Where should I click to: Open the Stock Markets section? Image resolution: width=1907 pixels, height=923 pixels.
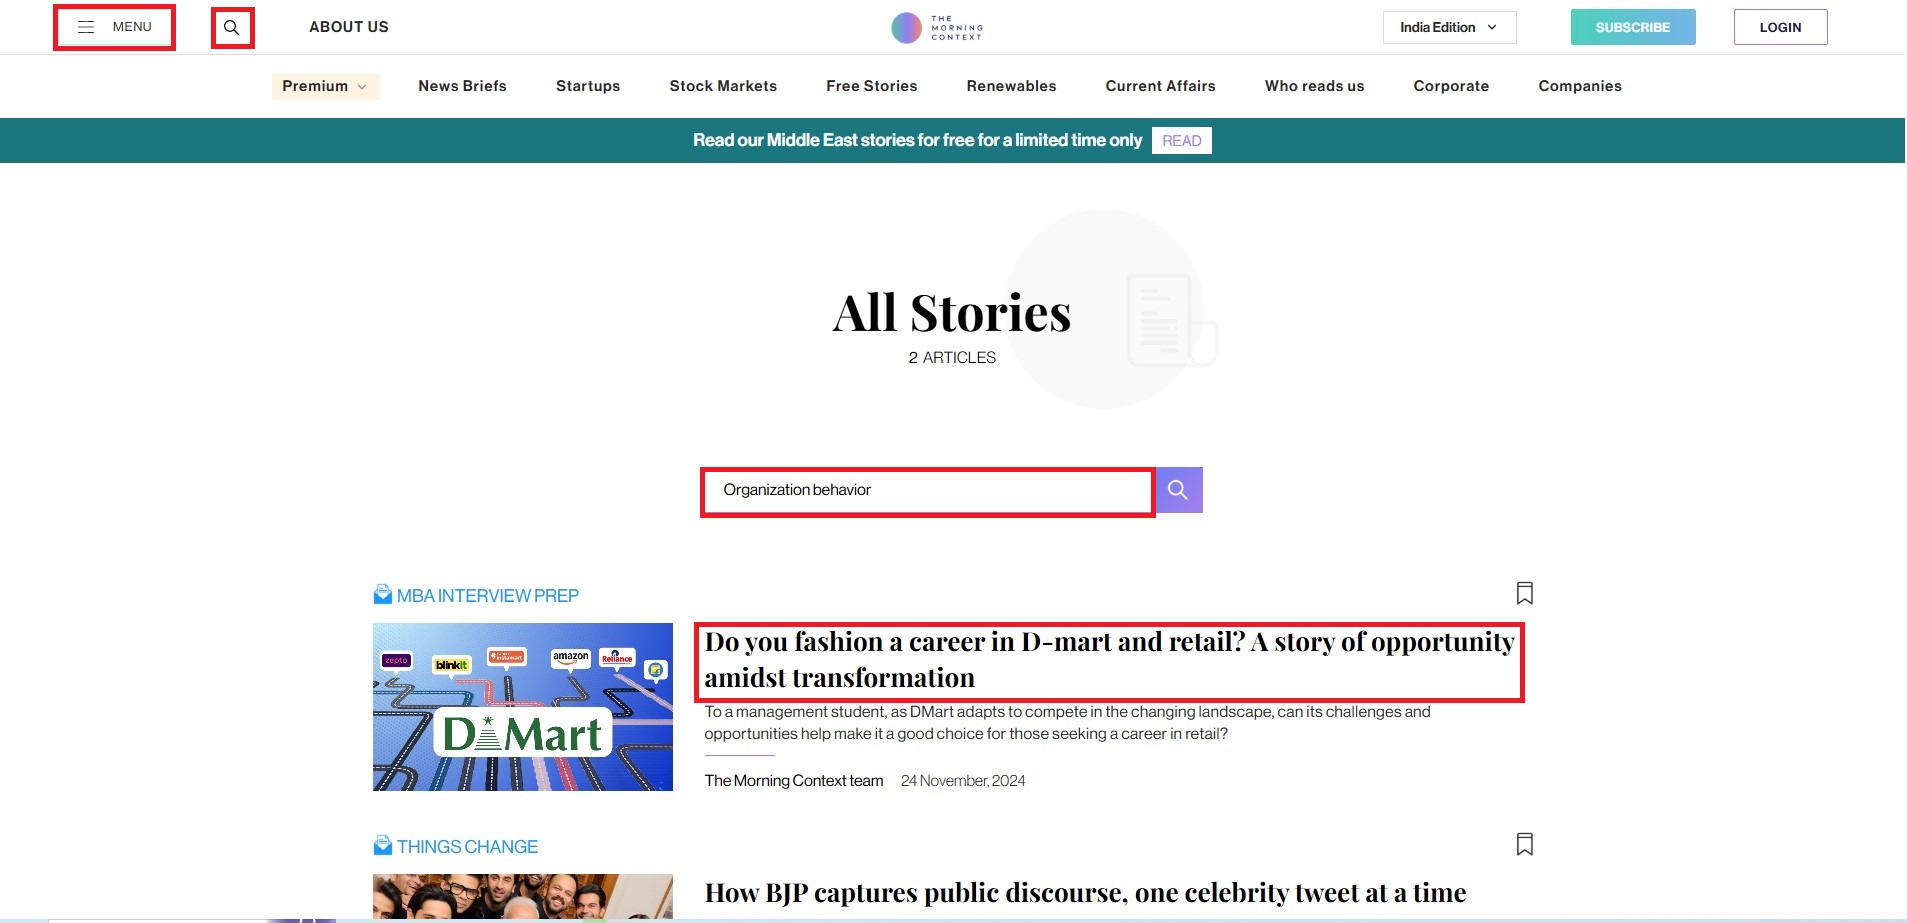pos(723,86)
